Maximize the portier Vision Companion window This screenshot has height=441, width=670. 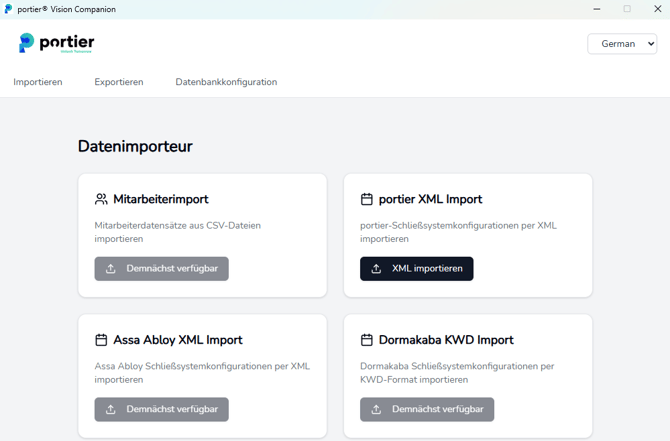pos(627,9)
